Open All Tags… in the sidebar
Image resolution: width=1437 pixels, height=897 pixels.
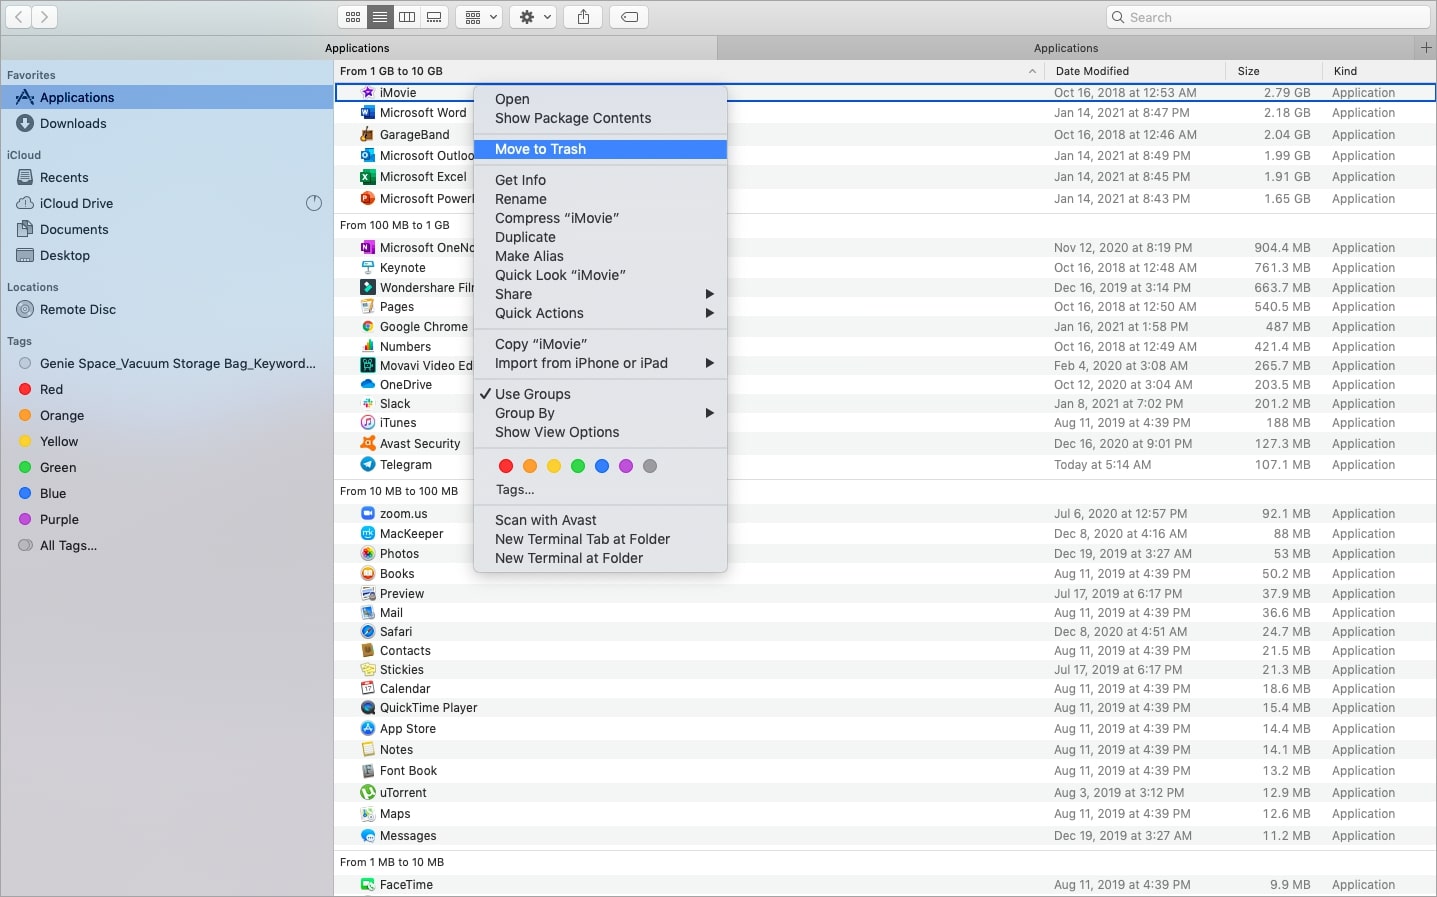(68, 545)
